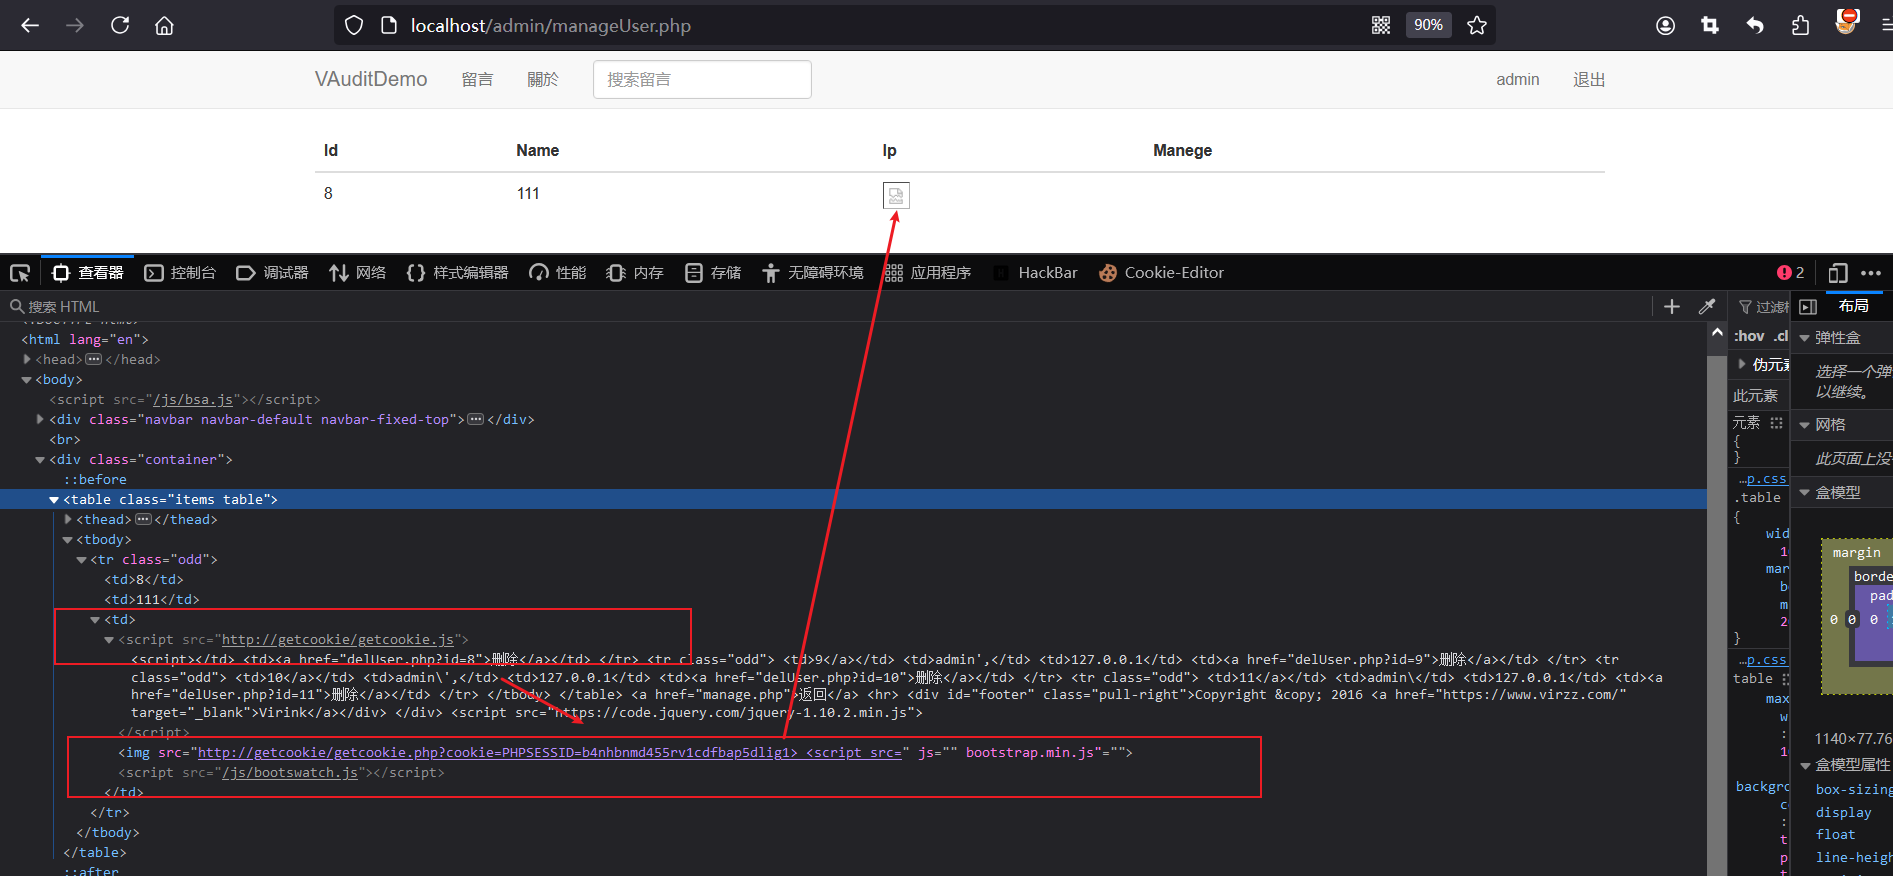Click the red error count badge
This screenshot has width=1893, height=876.
click(x=1790, y=273)
